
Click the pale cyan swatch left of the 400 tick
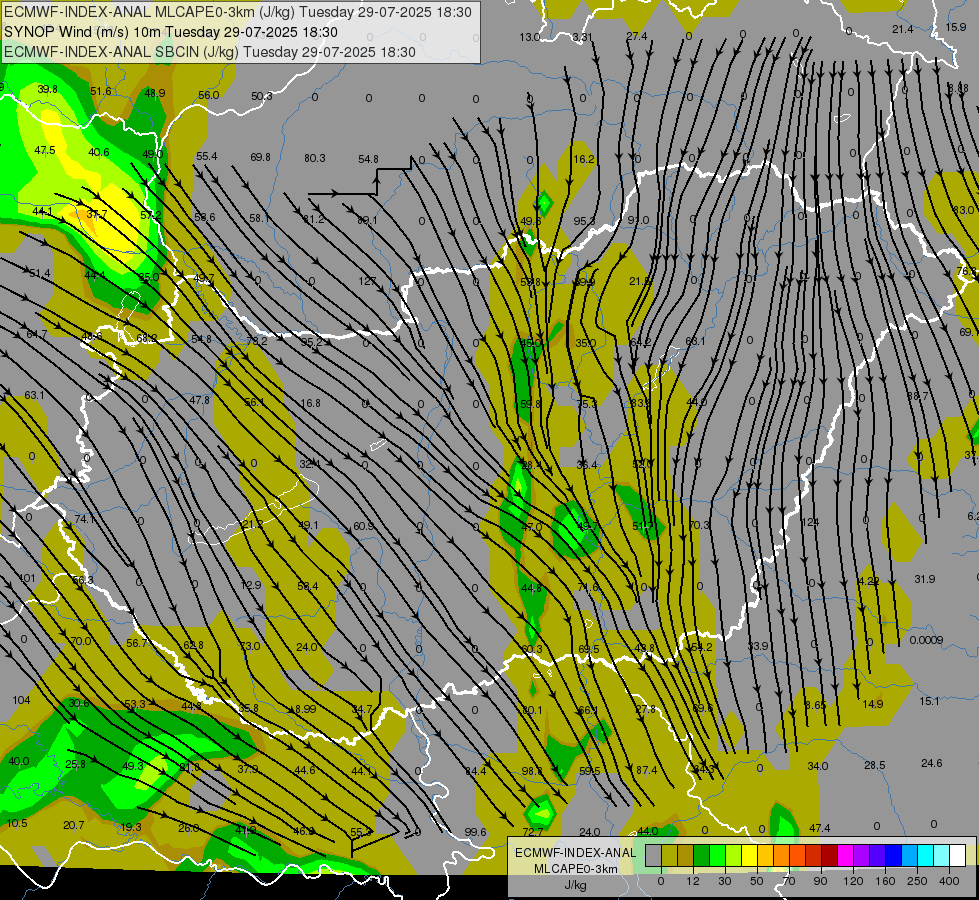pos(942,855)
